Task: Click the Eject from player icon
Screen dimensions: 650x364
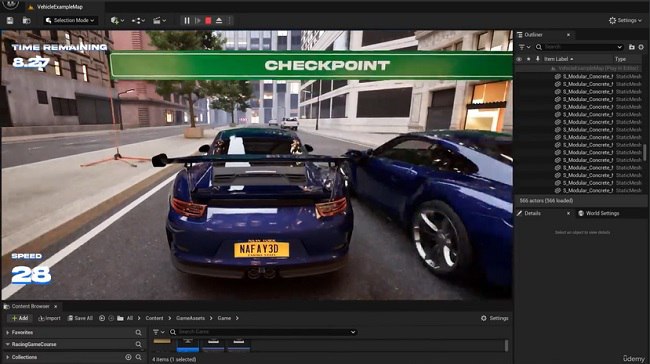Action: 219,20
